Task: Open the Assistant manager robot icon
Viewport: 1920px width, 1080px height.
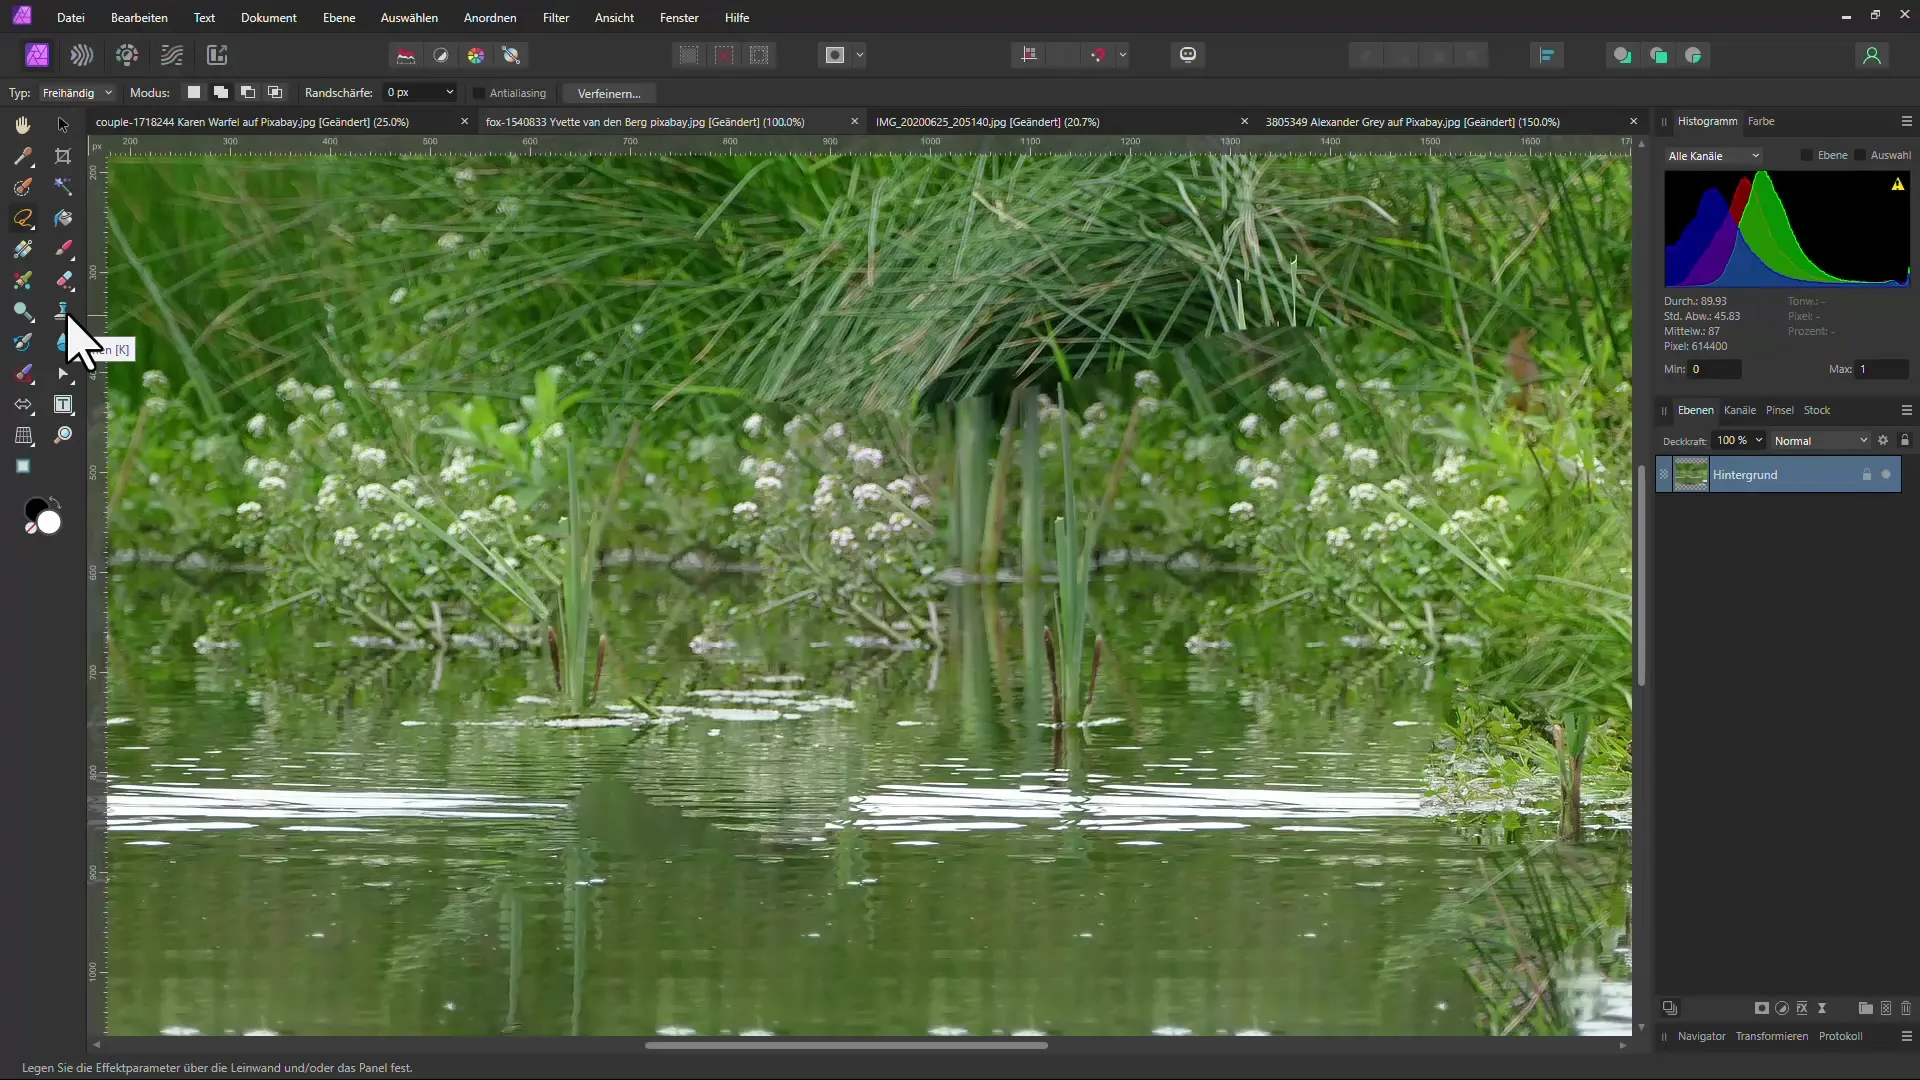Action: pos(1188,55)
